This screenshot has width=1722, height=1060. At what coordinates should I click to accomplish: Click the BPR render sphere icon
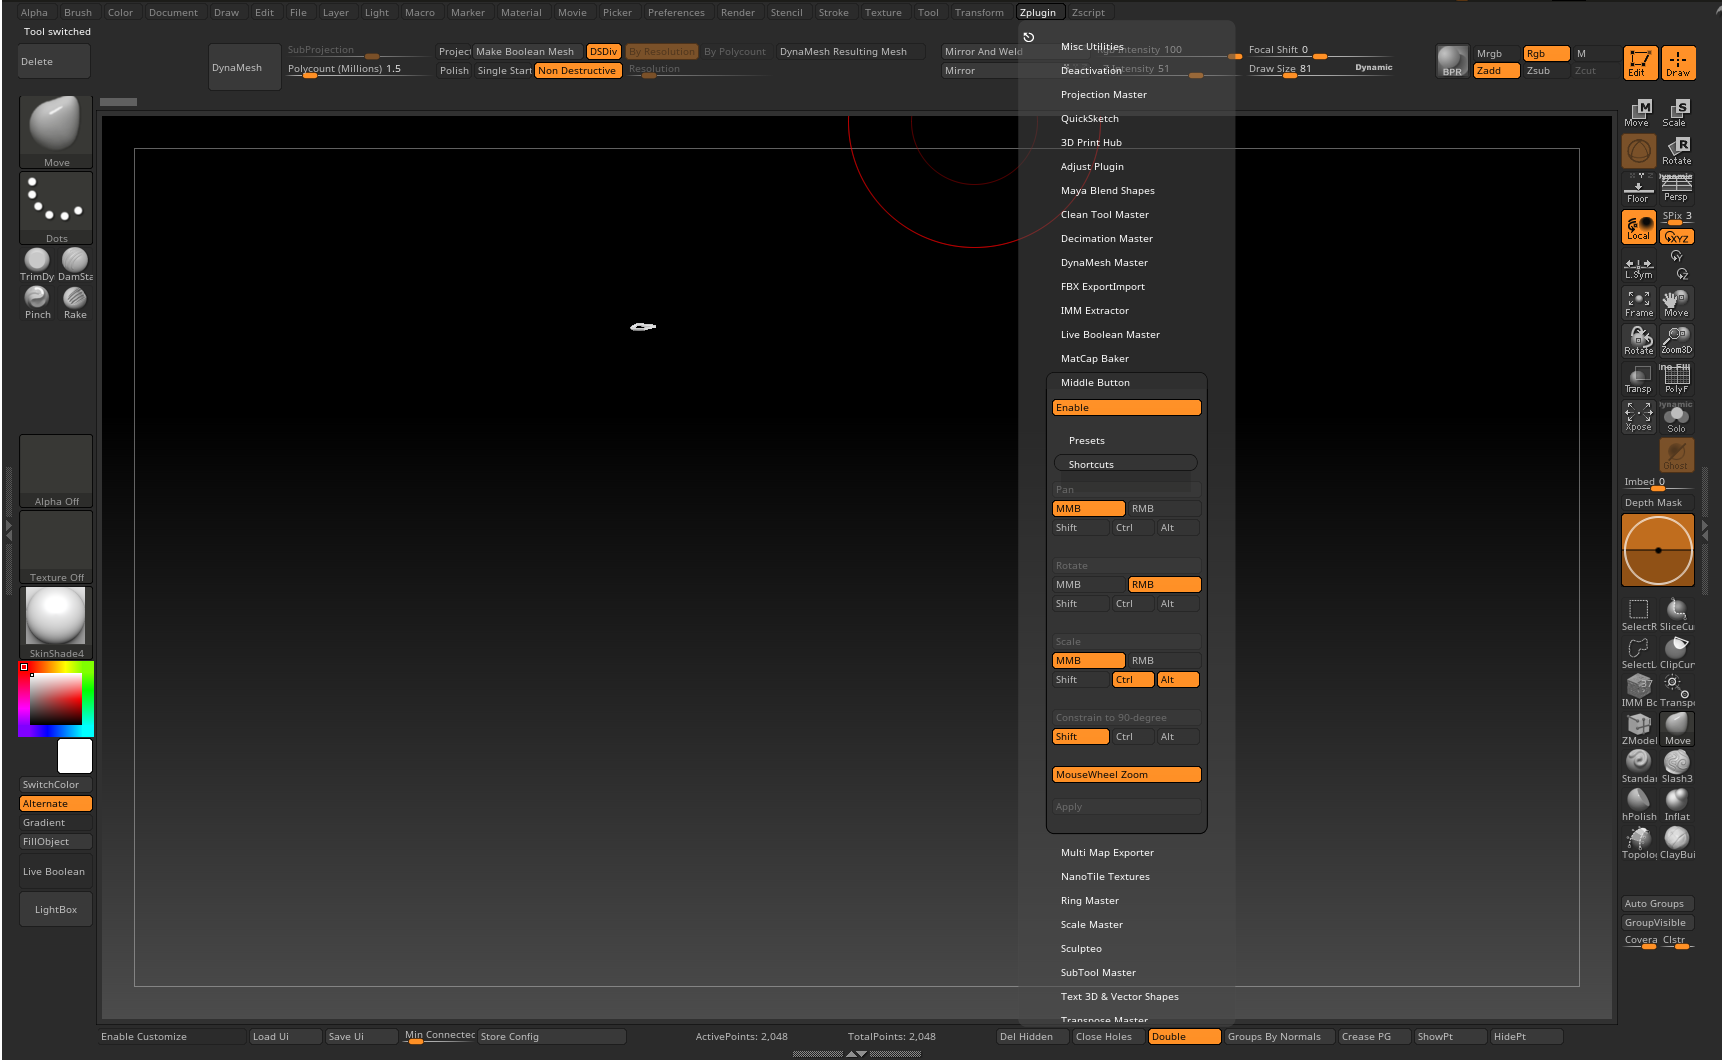coord(1452,62)
